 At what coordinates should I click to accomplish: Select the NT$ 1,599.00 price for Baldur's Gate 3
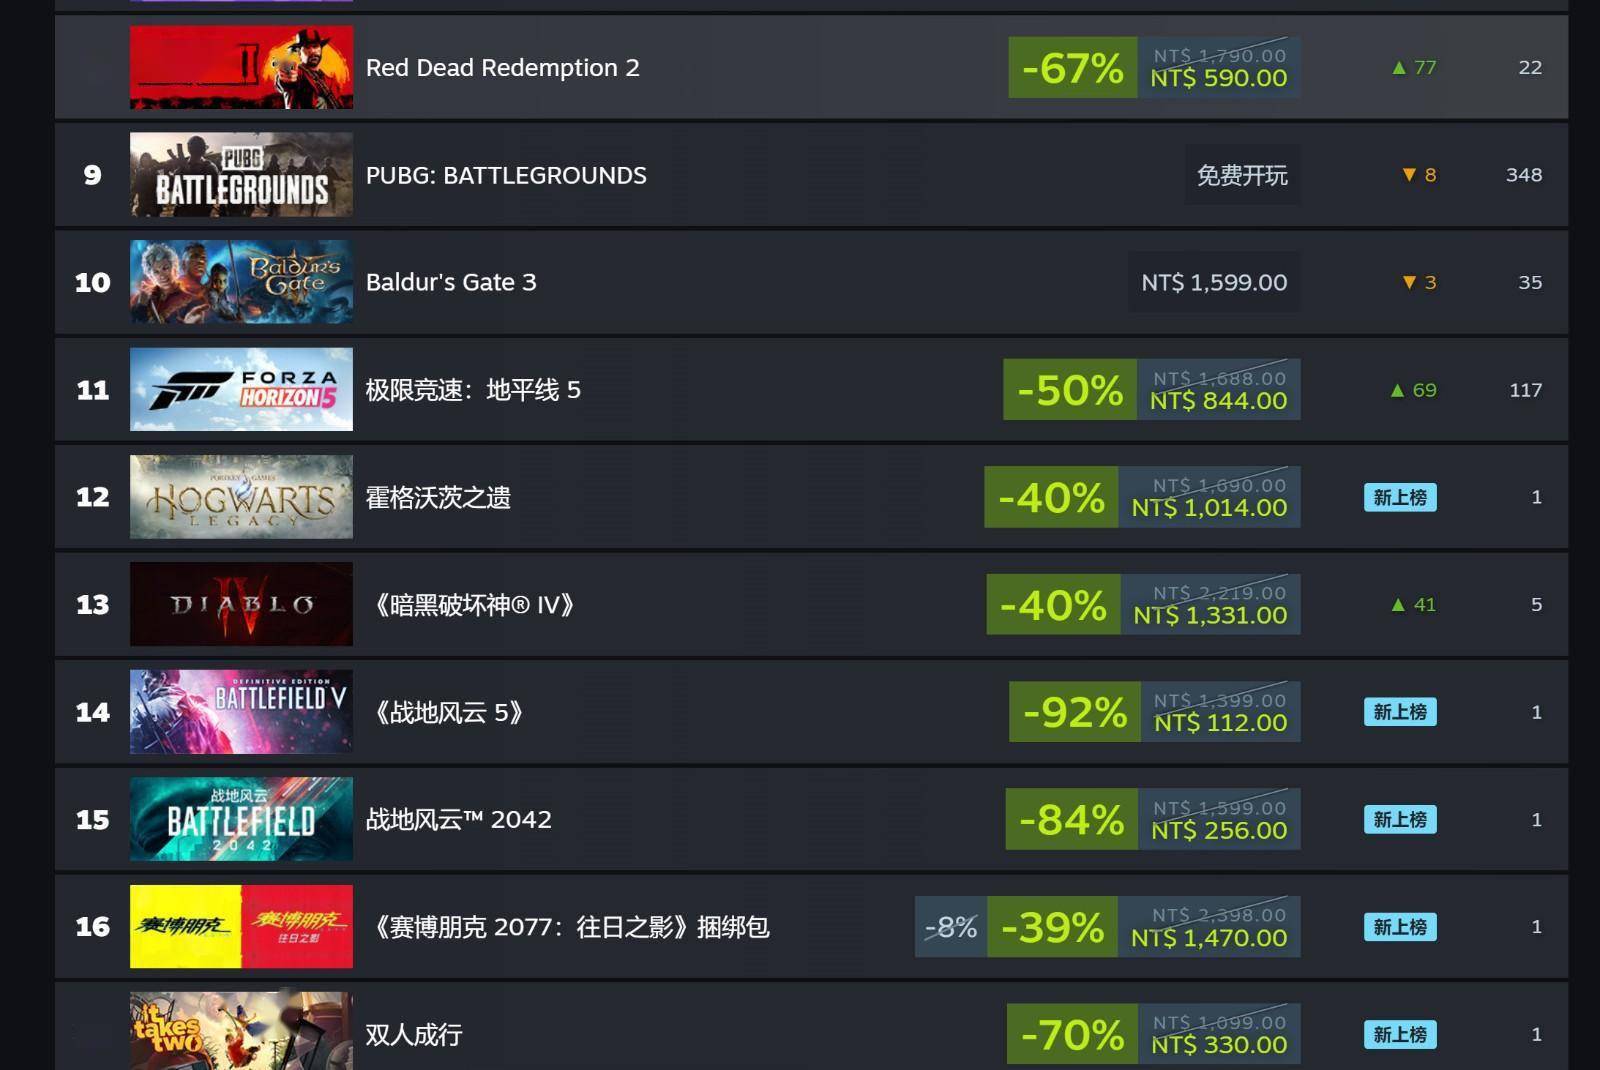coord(1214,283)
